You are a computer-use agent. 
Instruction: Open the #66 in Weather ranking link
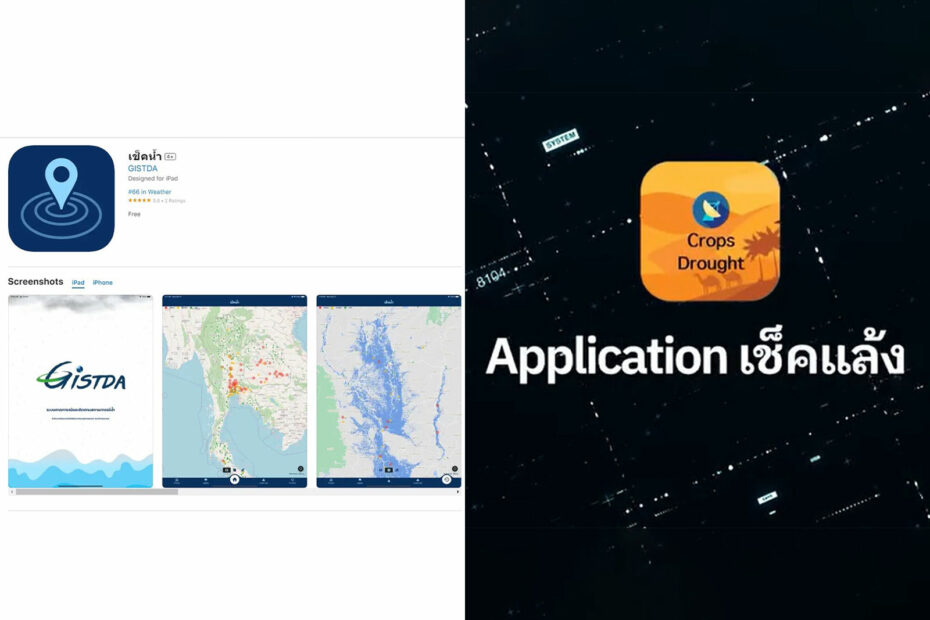click(x=149, y=192)
